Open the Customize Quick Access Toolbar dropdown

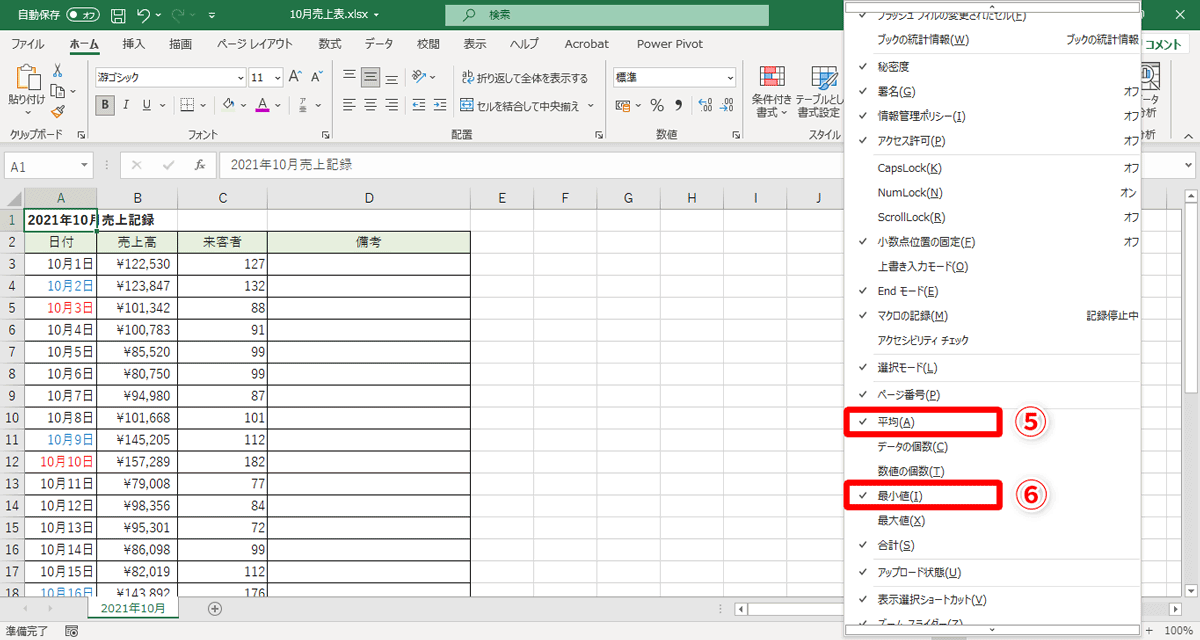(x=212, y=16)
